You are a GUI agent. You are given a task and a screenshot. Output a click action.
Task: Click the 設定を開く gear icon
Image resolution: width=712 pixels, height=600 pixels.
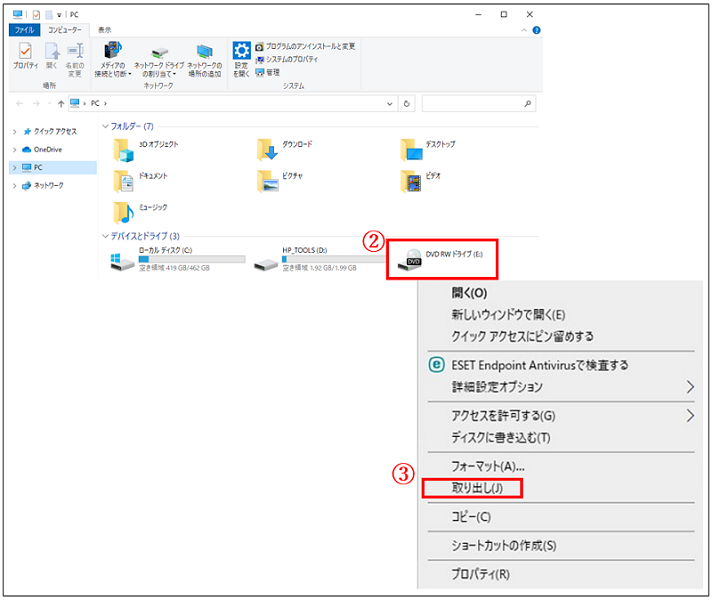pyautogui.click(x=241, y=53)
